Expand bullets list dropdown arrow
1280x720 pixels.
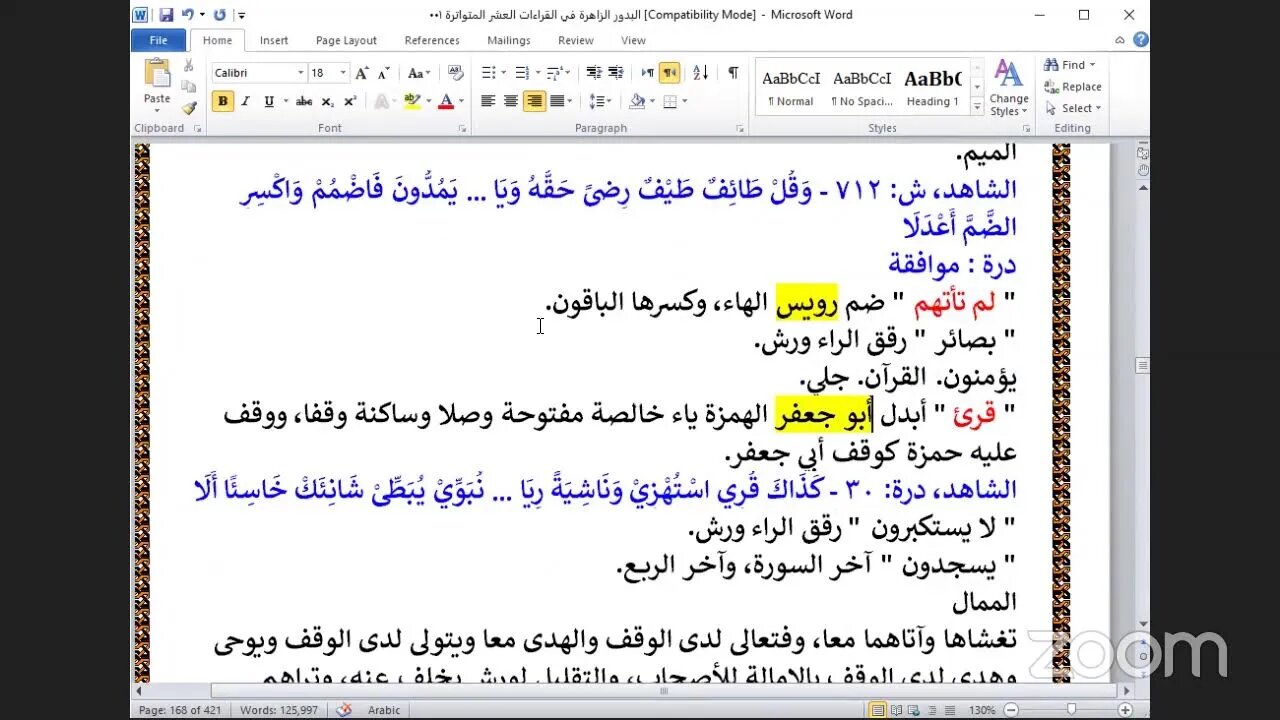pos(503,73)
